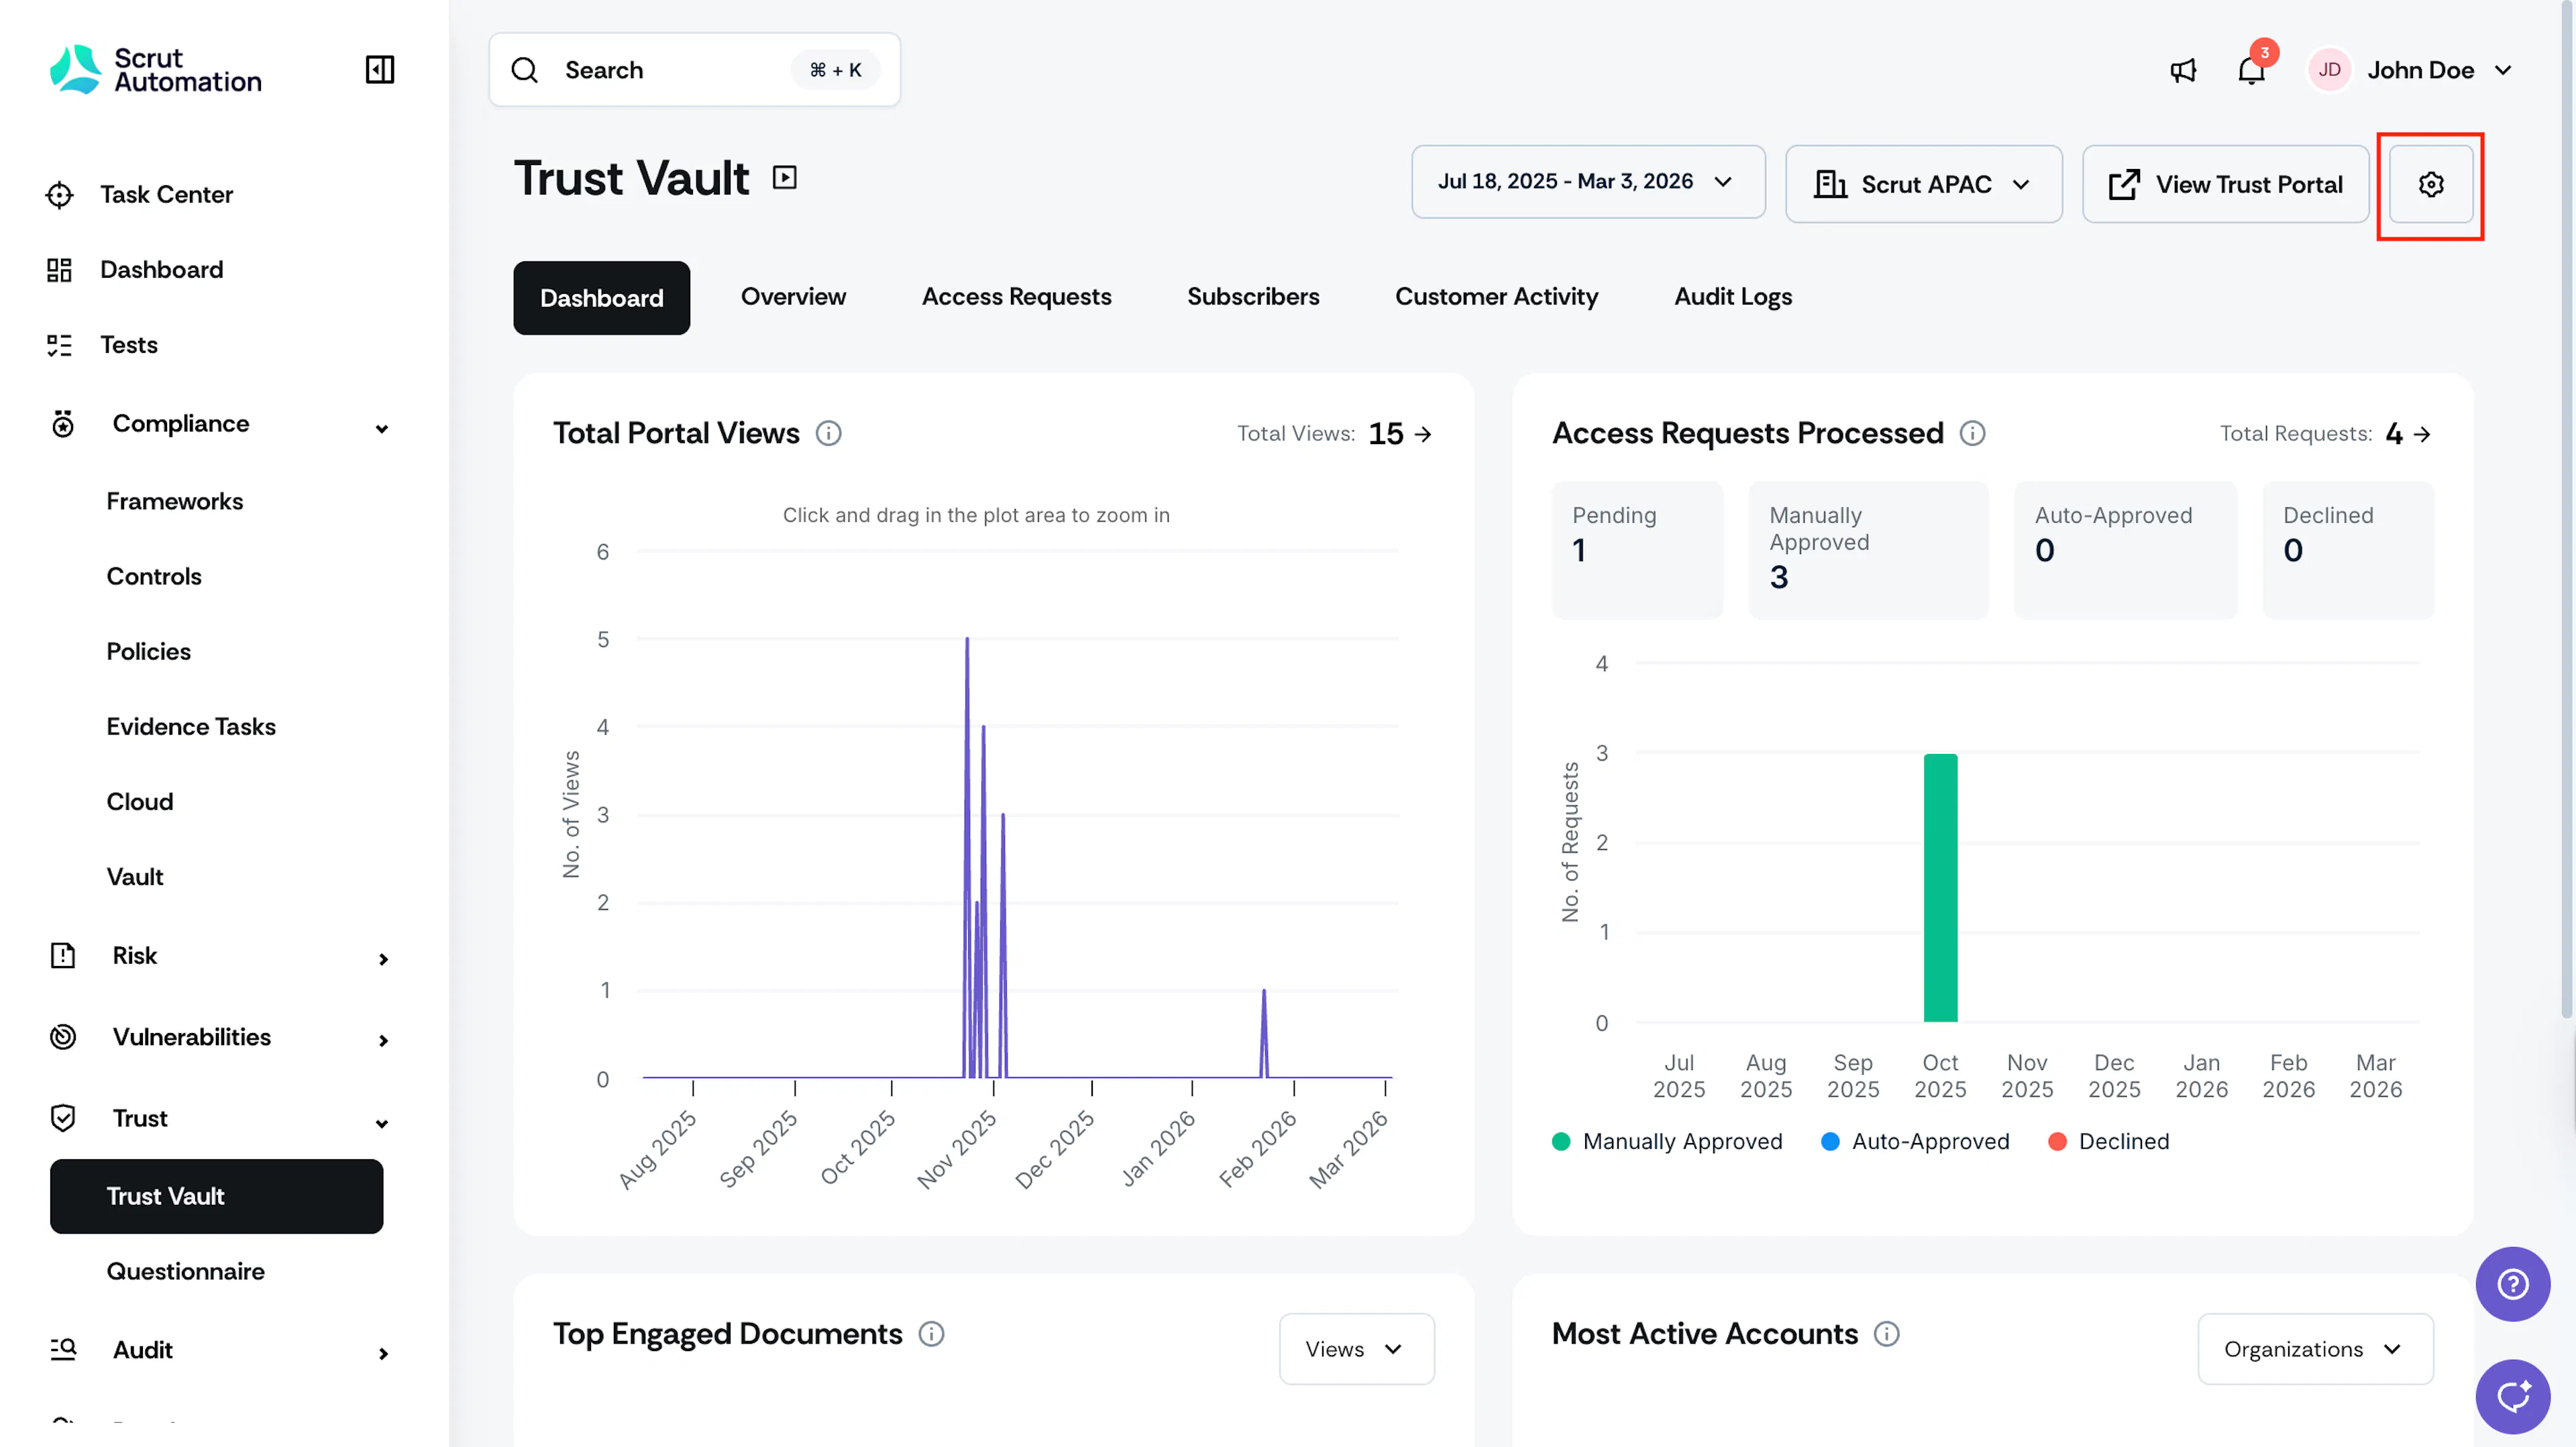The image size is (2576, 1447).
Task: Open the announcements megaphone icon
Action: 2183,70
